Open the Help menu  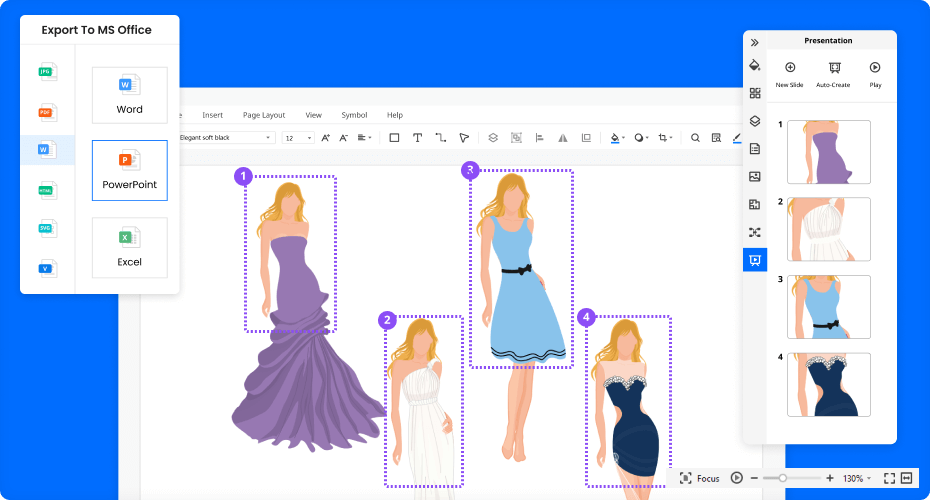(x=394, y=115)
